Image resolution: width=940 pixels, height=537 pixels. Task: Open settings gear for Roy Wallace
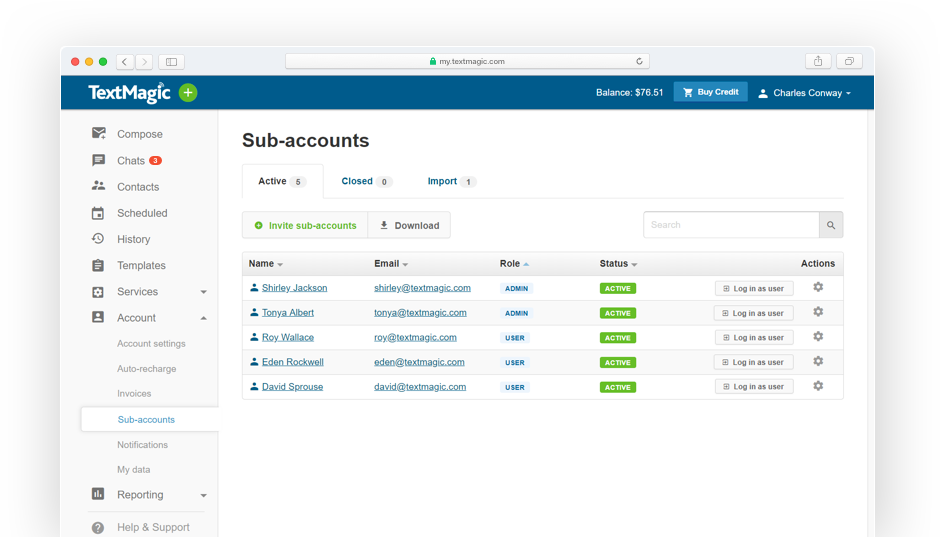coord(818,336)
